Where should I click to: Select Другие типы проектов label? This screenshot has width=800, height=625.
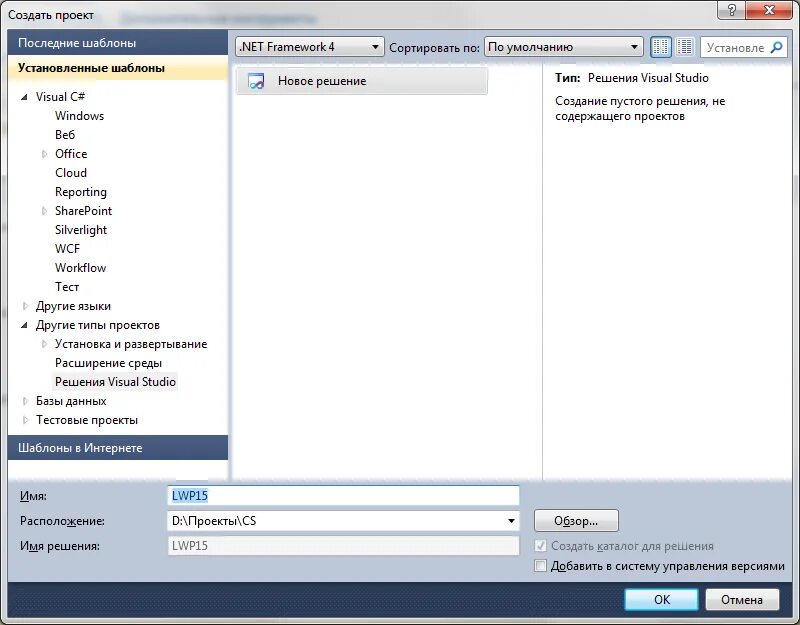point(97,325)
